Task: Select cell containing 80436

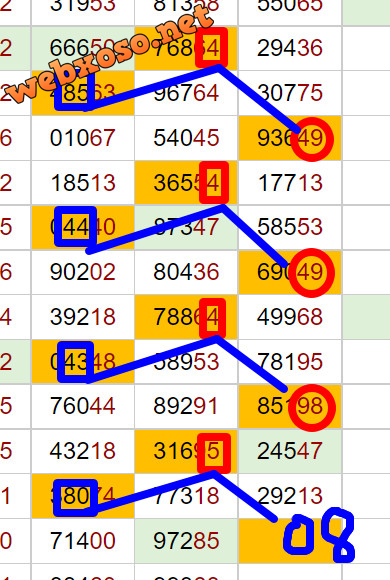Action: point(186,272)
